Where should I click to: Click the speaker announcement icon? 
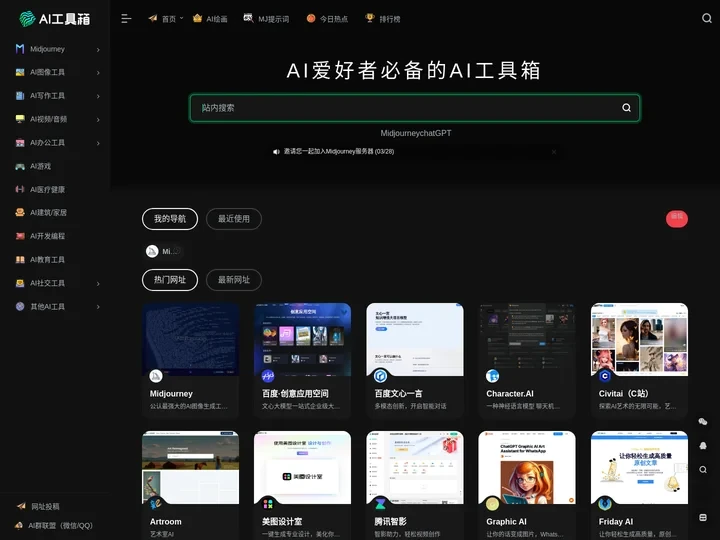[276, 152]
